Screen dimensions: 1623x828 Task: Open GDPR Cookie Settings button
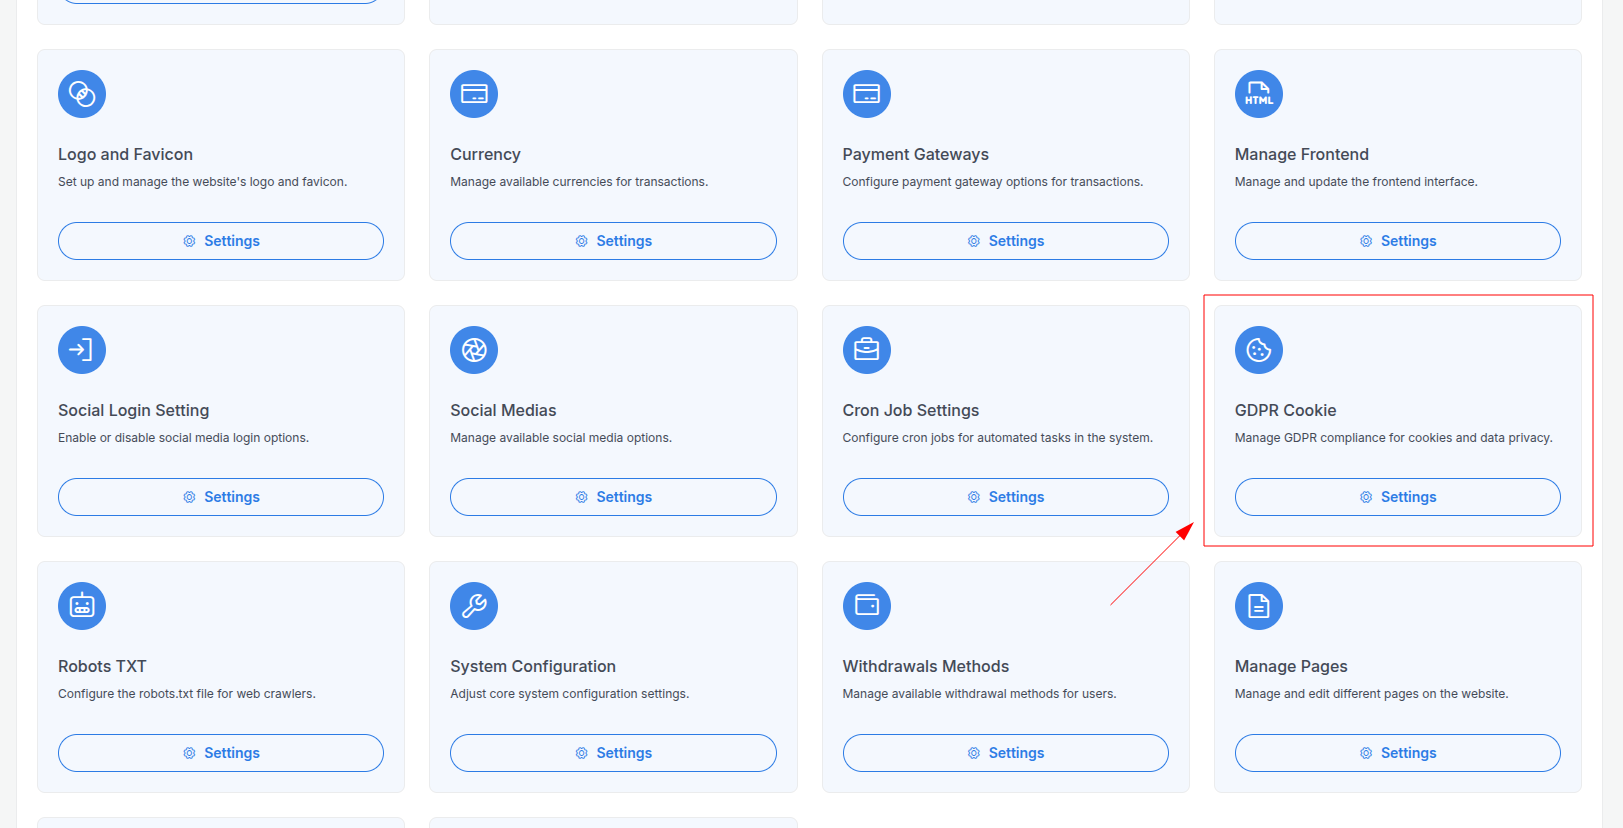1398,497
